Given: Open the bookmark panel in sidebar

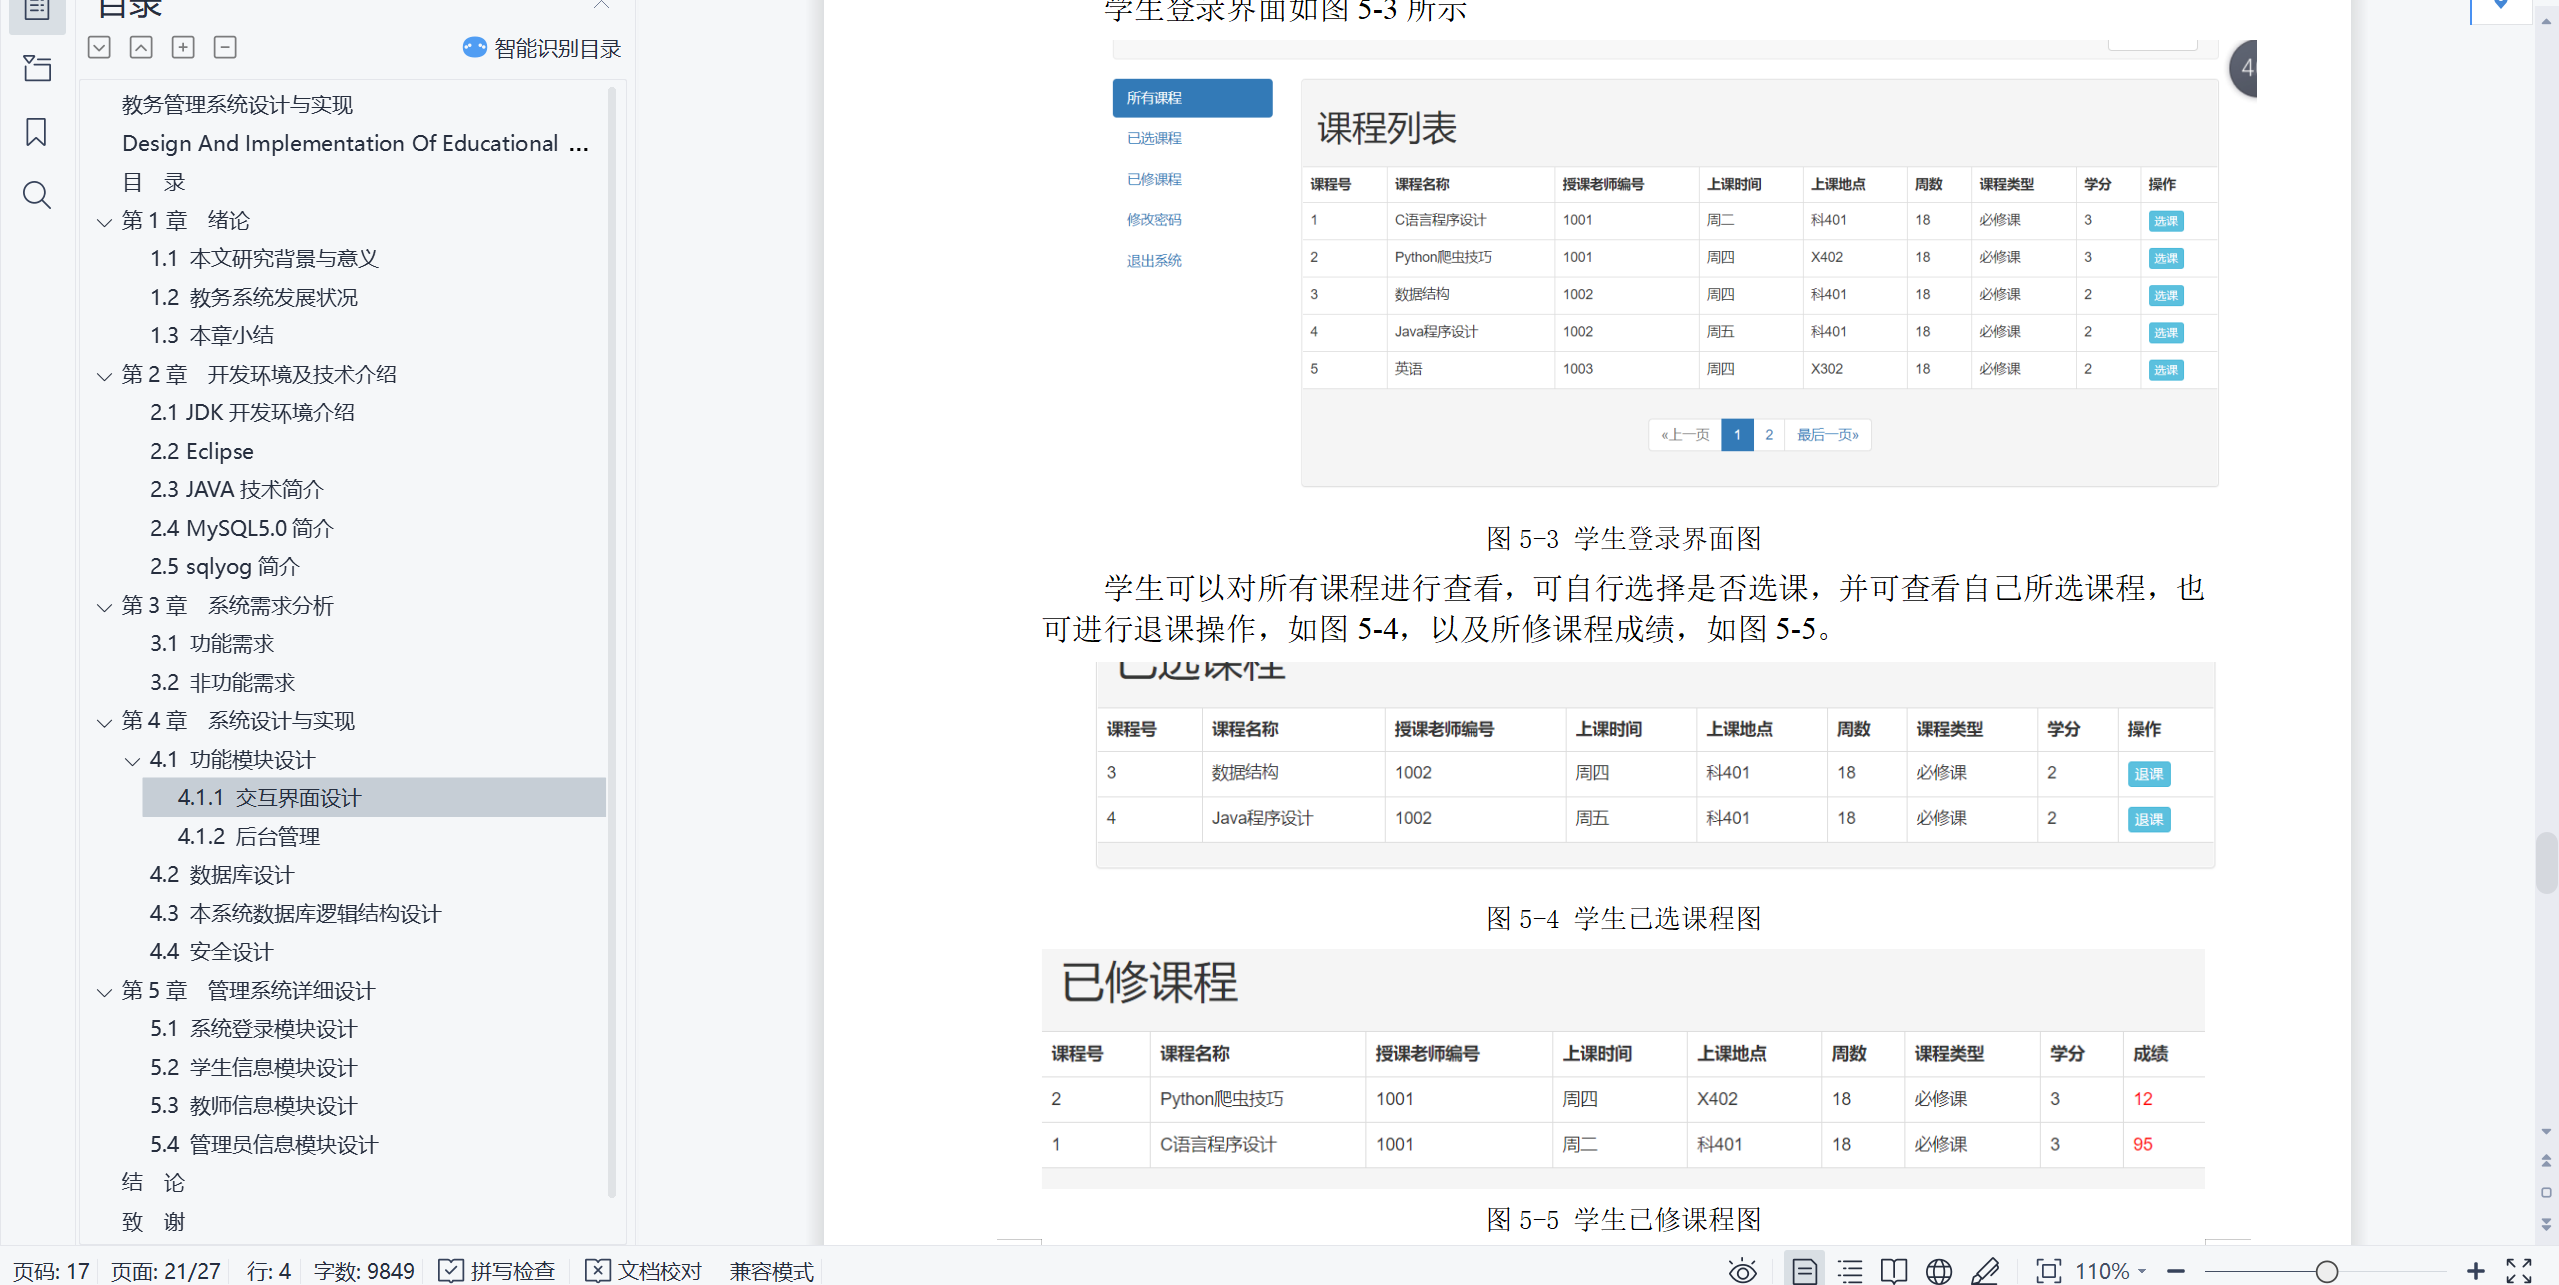Looking at the screenshot, I should point(36,132).
